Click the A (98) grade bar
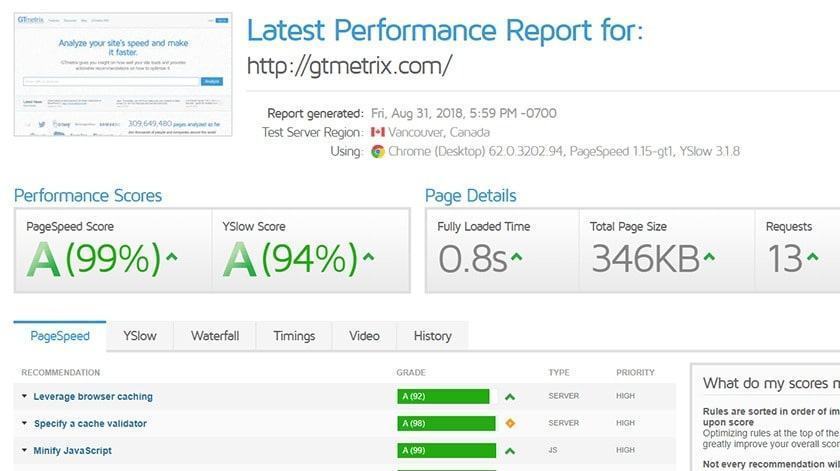840x471 pixels. (x=446, y=423)
